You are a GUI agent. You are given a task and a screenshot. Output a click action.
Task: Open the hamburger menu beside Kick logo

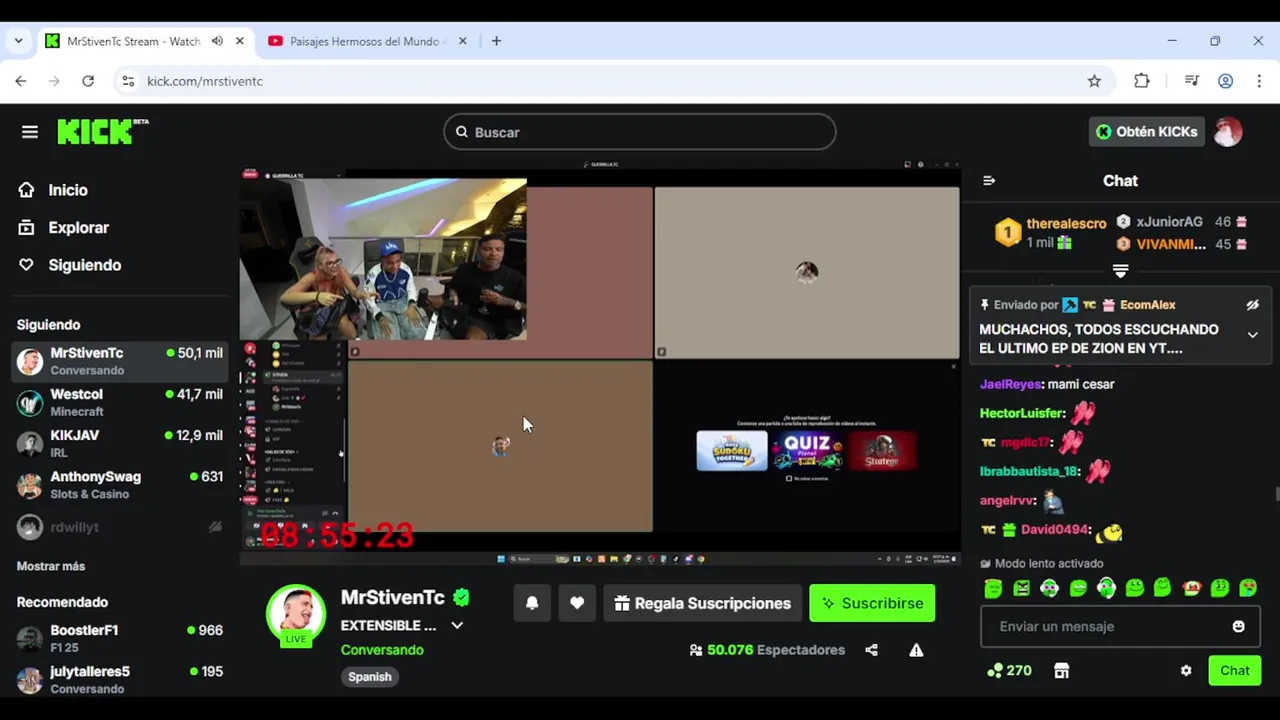(30, 132)
